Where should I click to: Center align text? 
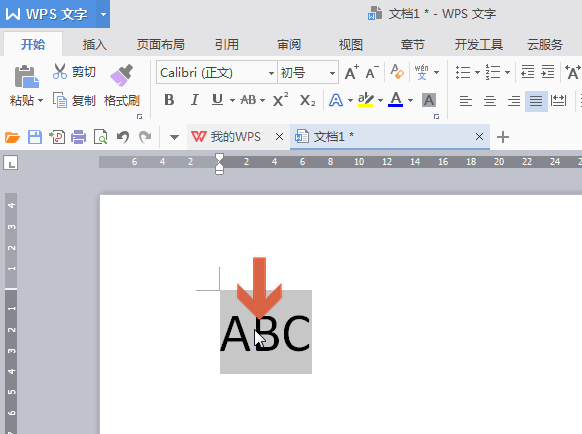[490, 101]
